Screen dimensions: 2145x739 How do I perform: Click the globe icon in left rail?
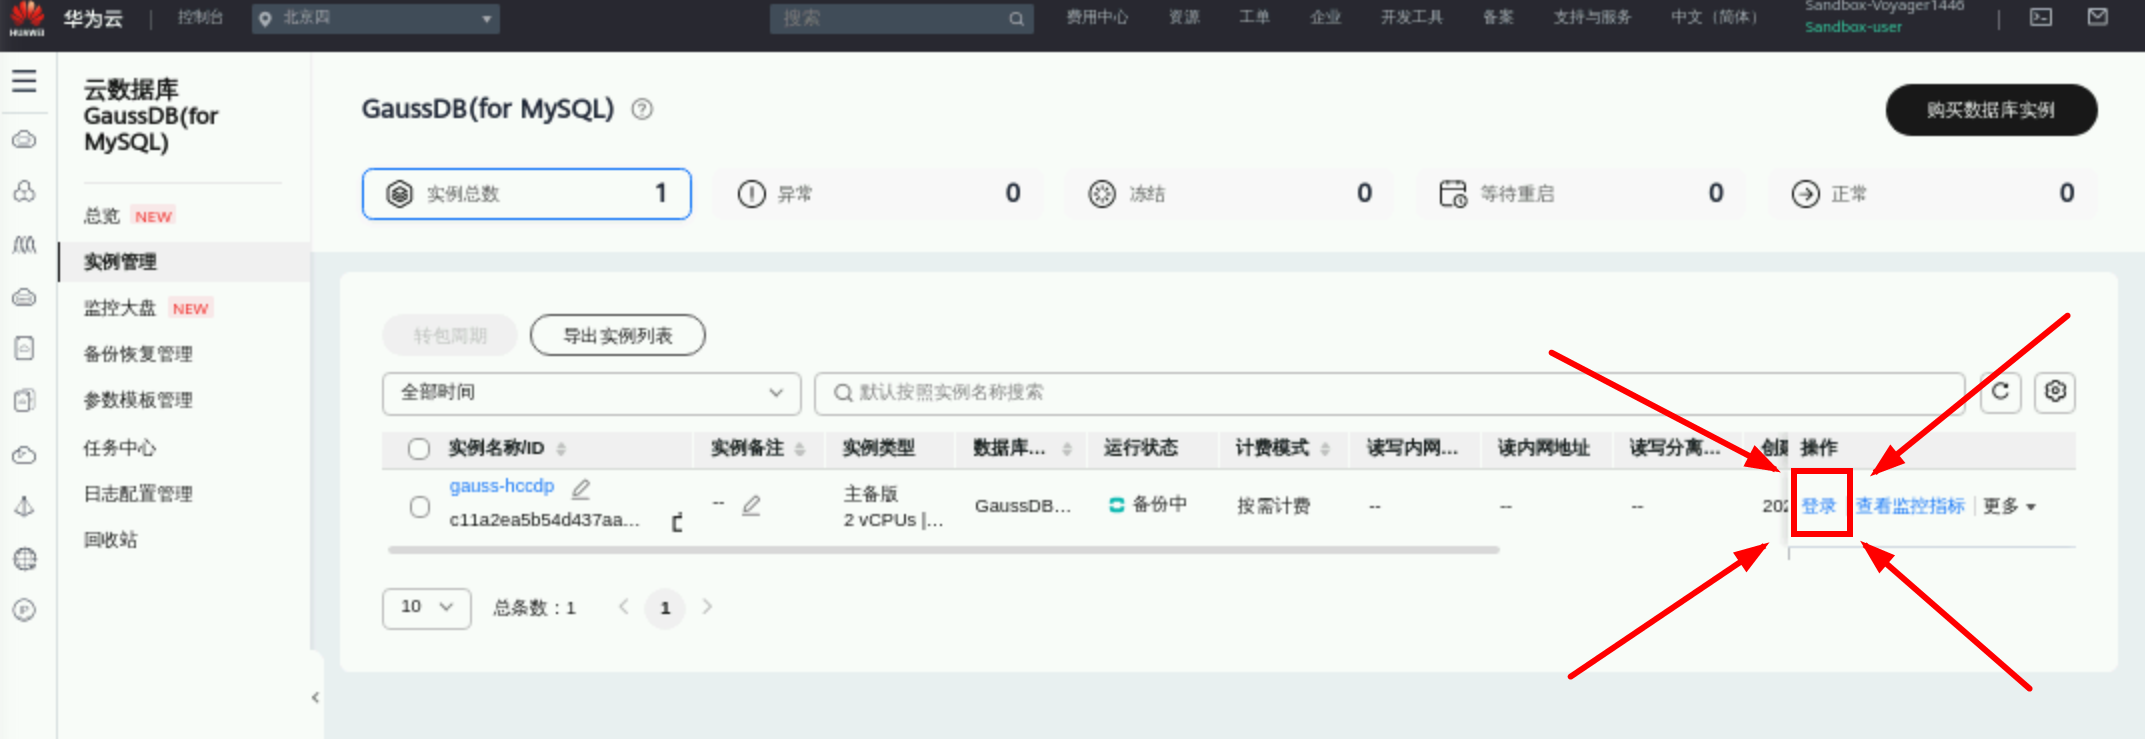(x=25, y=559)
